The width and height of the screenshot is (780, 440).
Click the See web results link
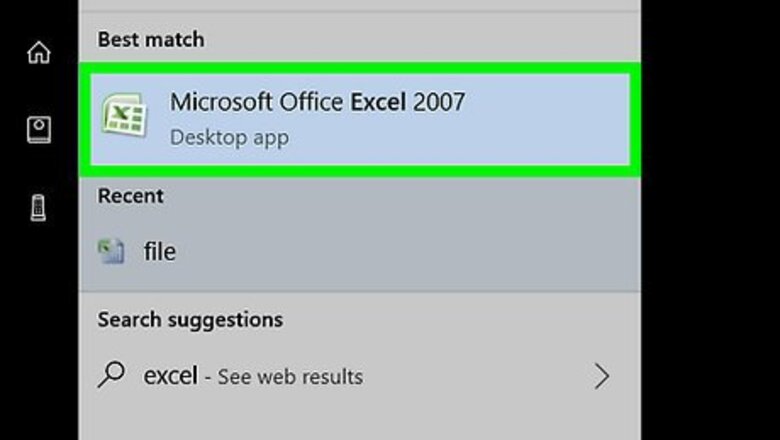coord(292,377)
